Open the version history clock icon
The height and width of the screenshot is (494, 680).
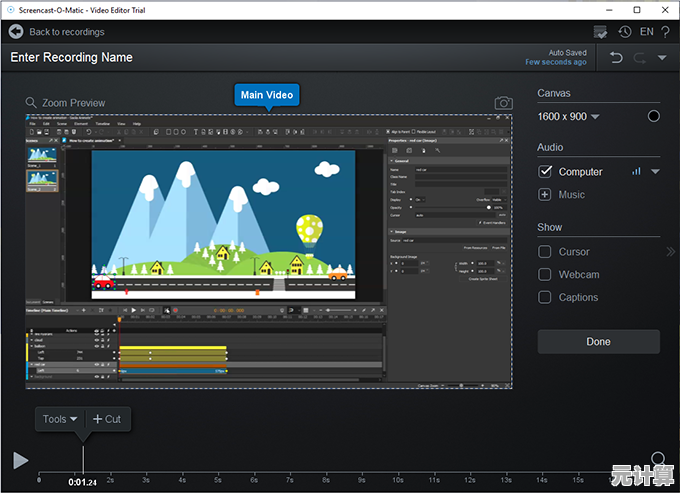(624, 32)
